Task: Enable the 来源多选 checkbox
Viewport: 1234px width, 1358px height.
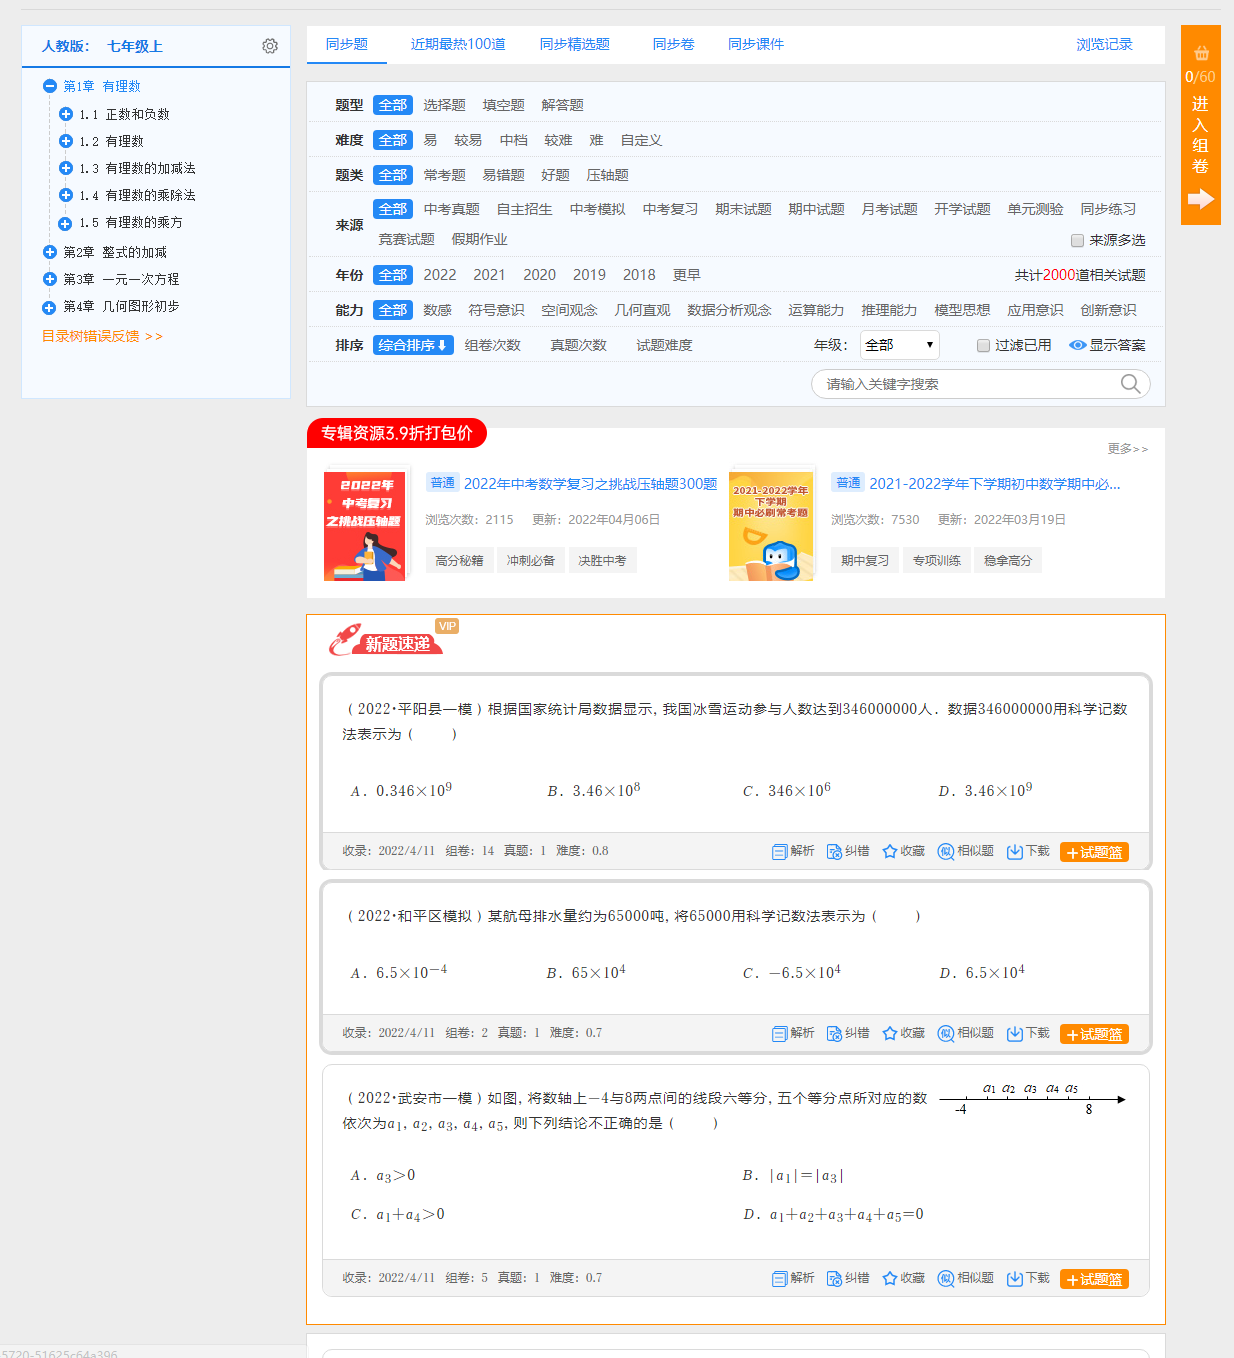Action: (x=1077, y=240)
